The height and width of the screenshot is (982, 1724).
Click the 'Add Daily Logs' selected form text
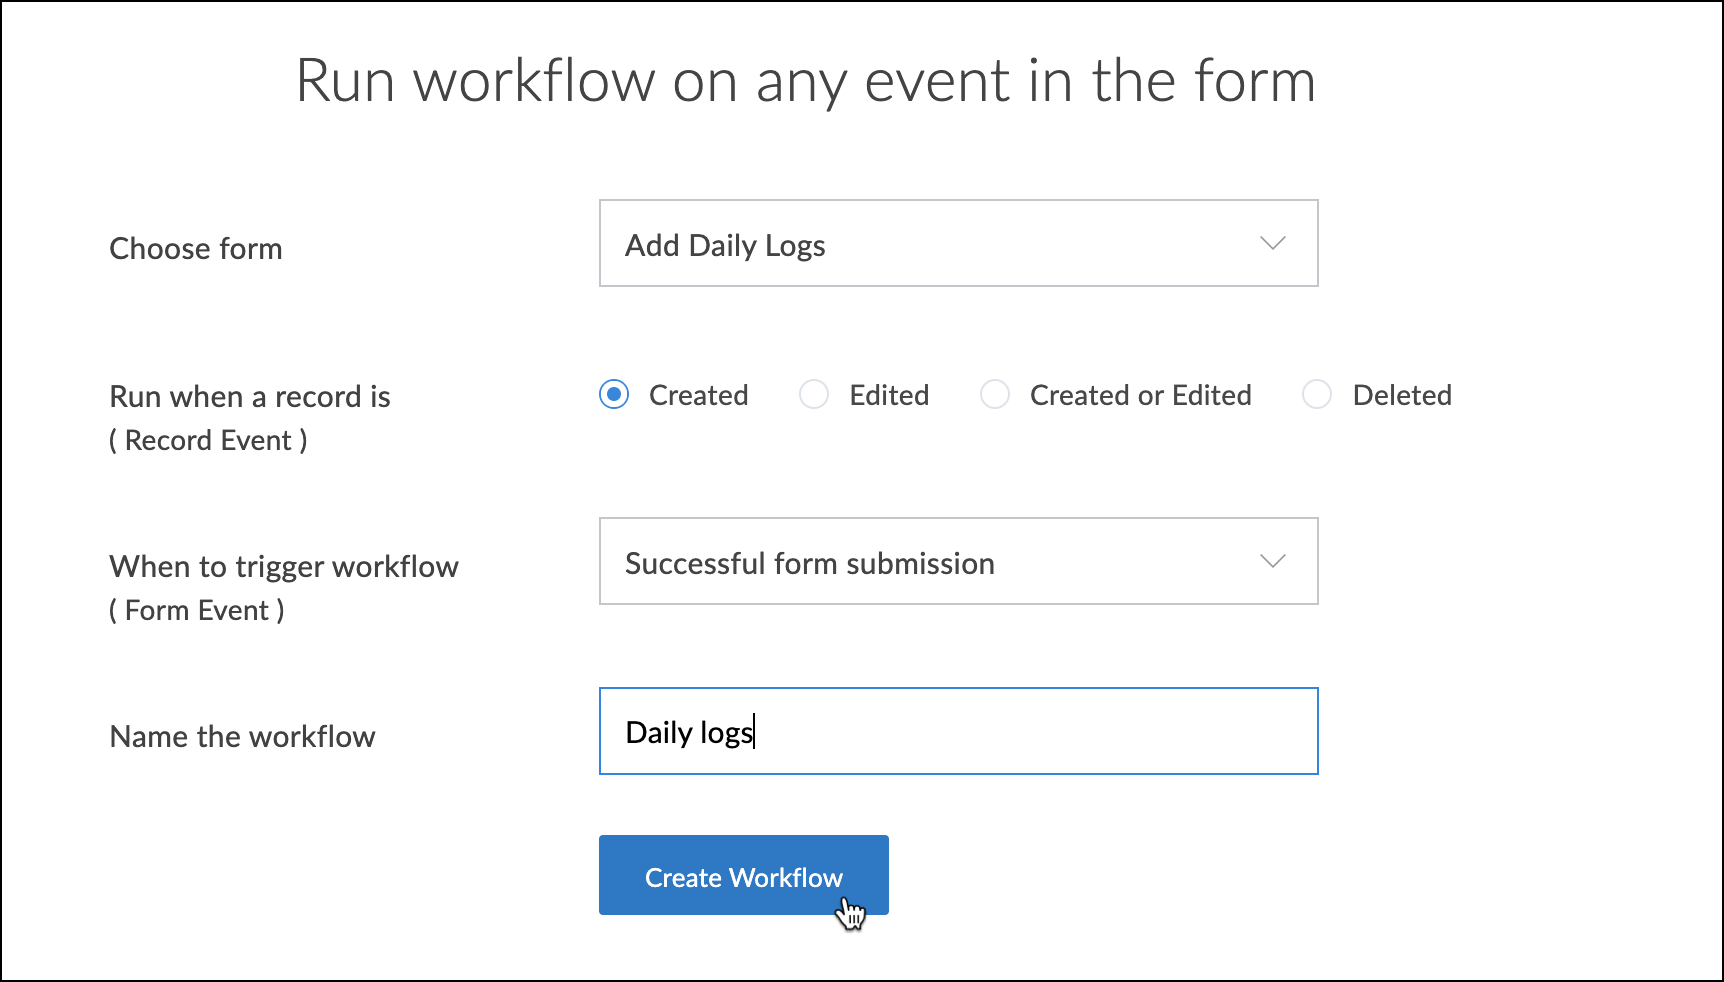[x=725, y=246]
